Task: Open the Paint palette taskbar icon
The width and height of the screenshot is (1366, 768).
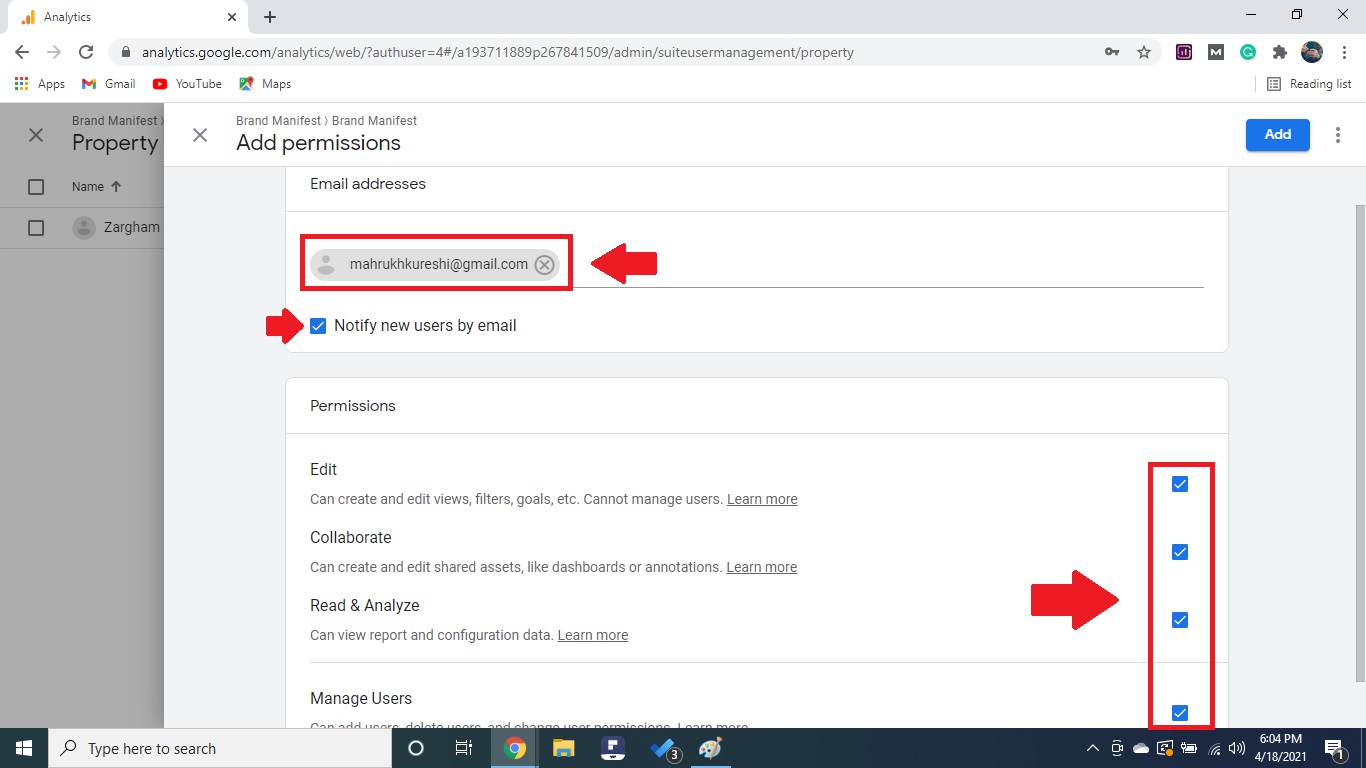Action: 710,748
